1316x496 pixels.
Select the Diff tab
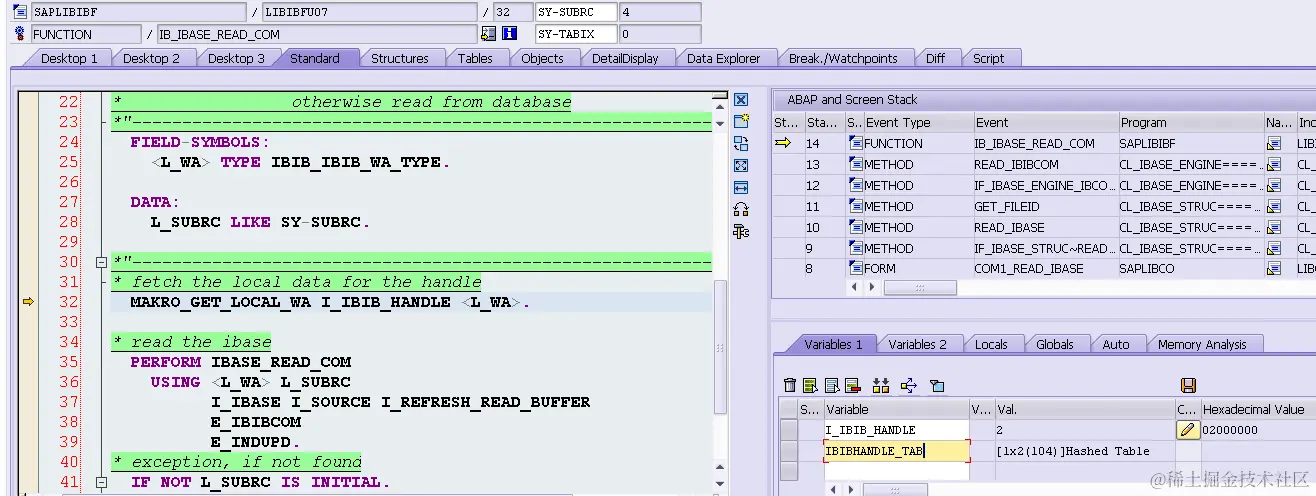tap(935, 58)
